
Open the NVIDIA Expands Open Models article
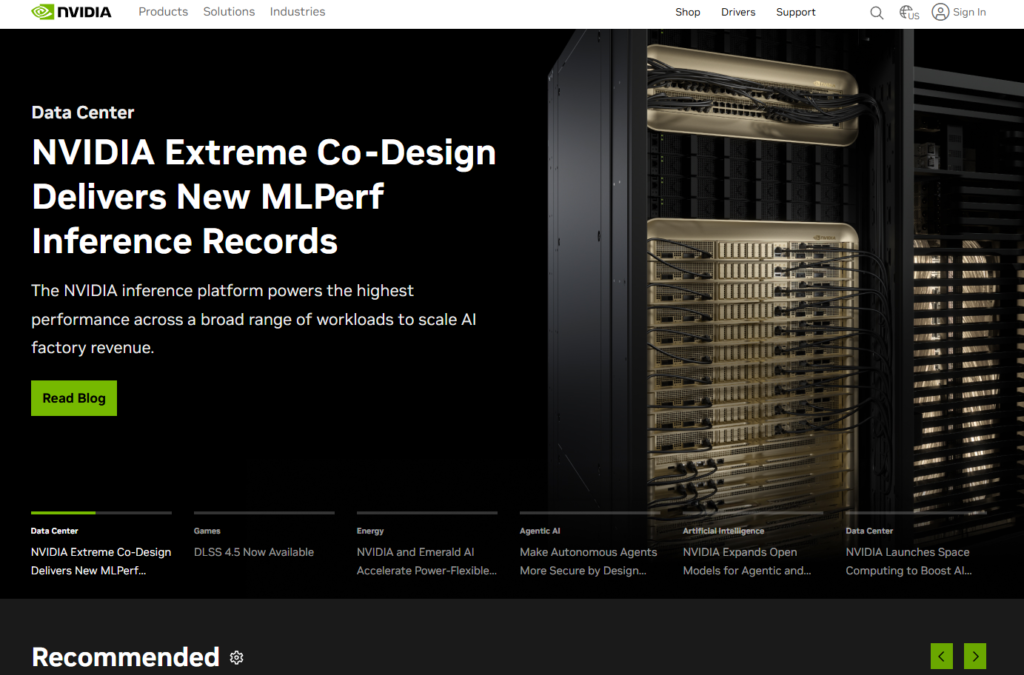(x=750, y=560)
